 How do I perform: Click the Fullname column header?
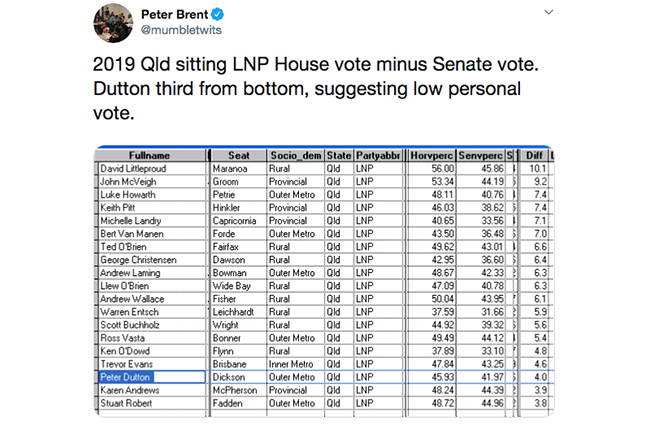(x=150, y=155)
